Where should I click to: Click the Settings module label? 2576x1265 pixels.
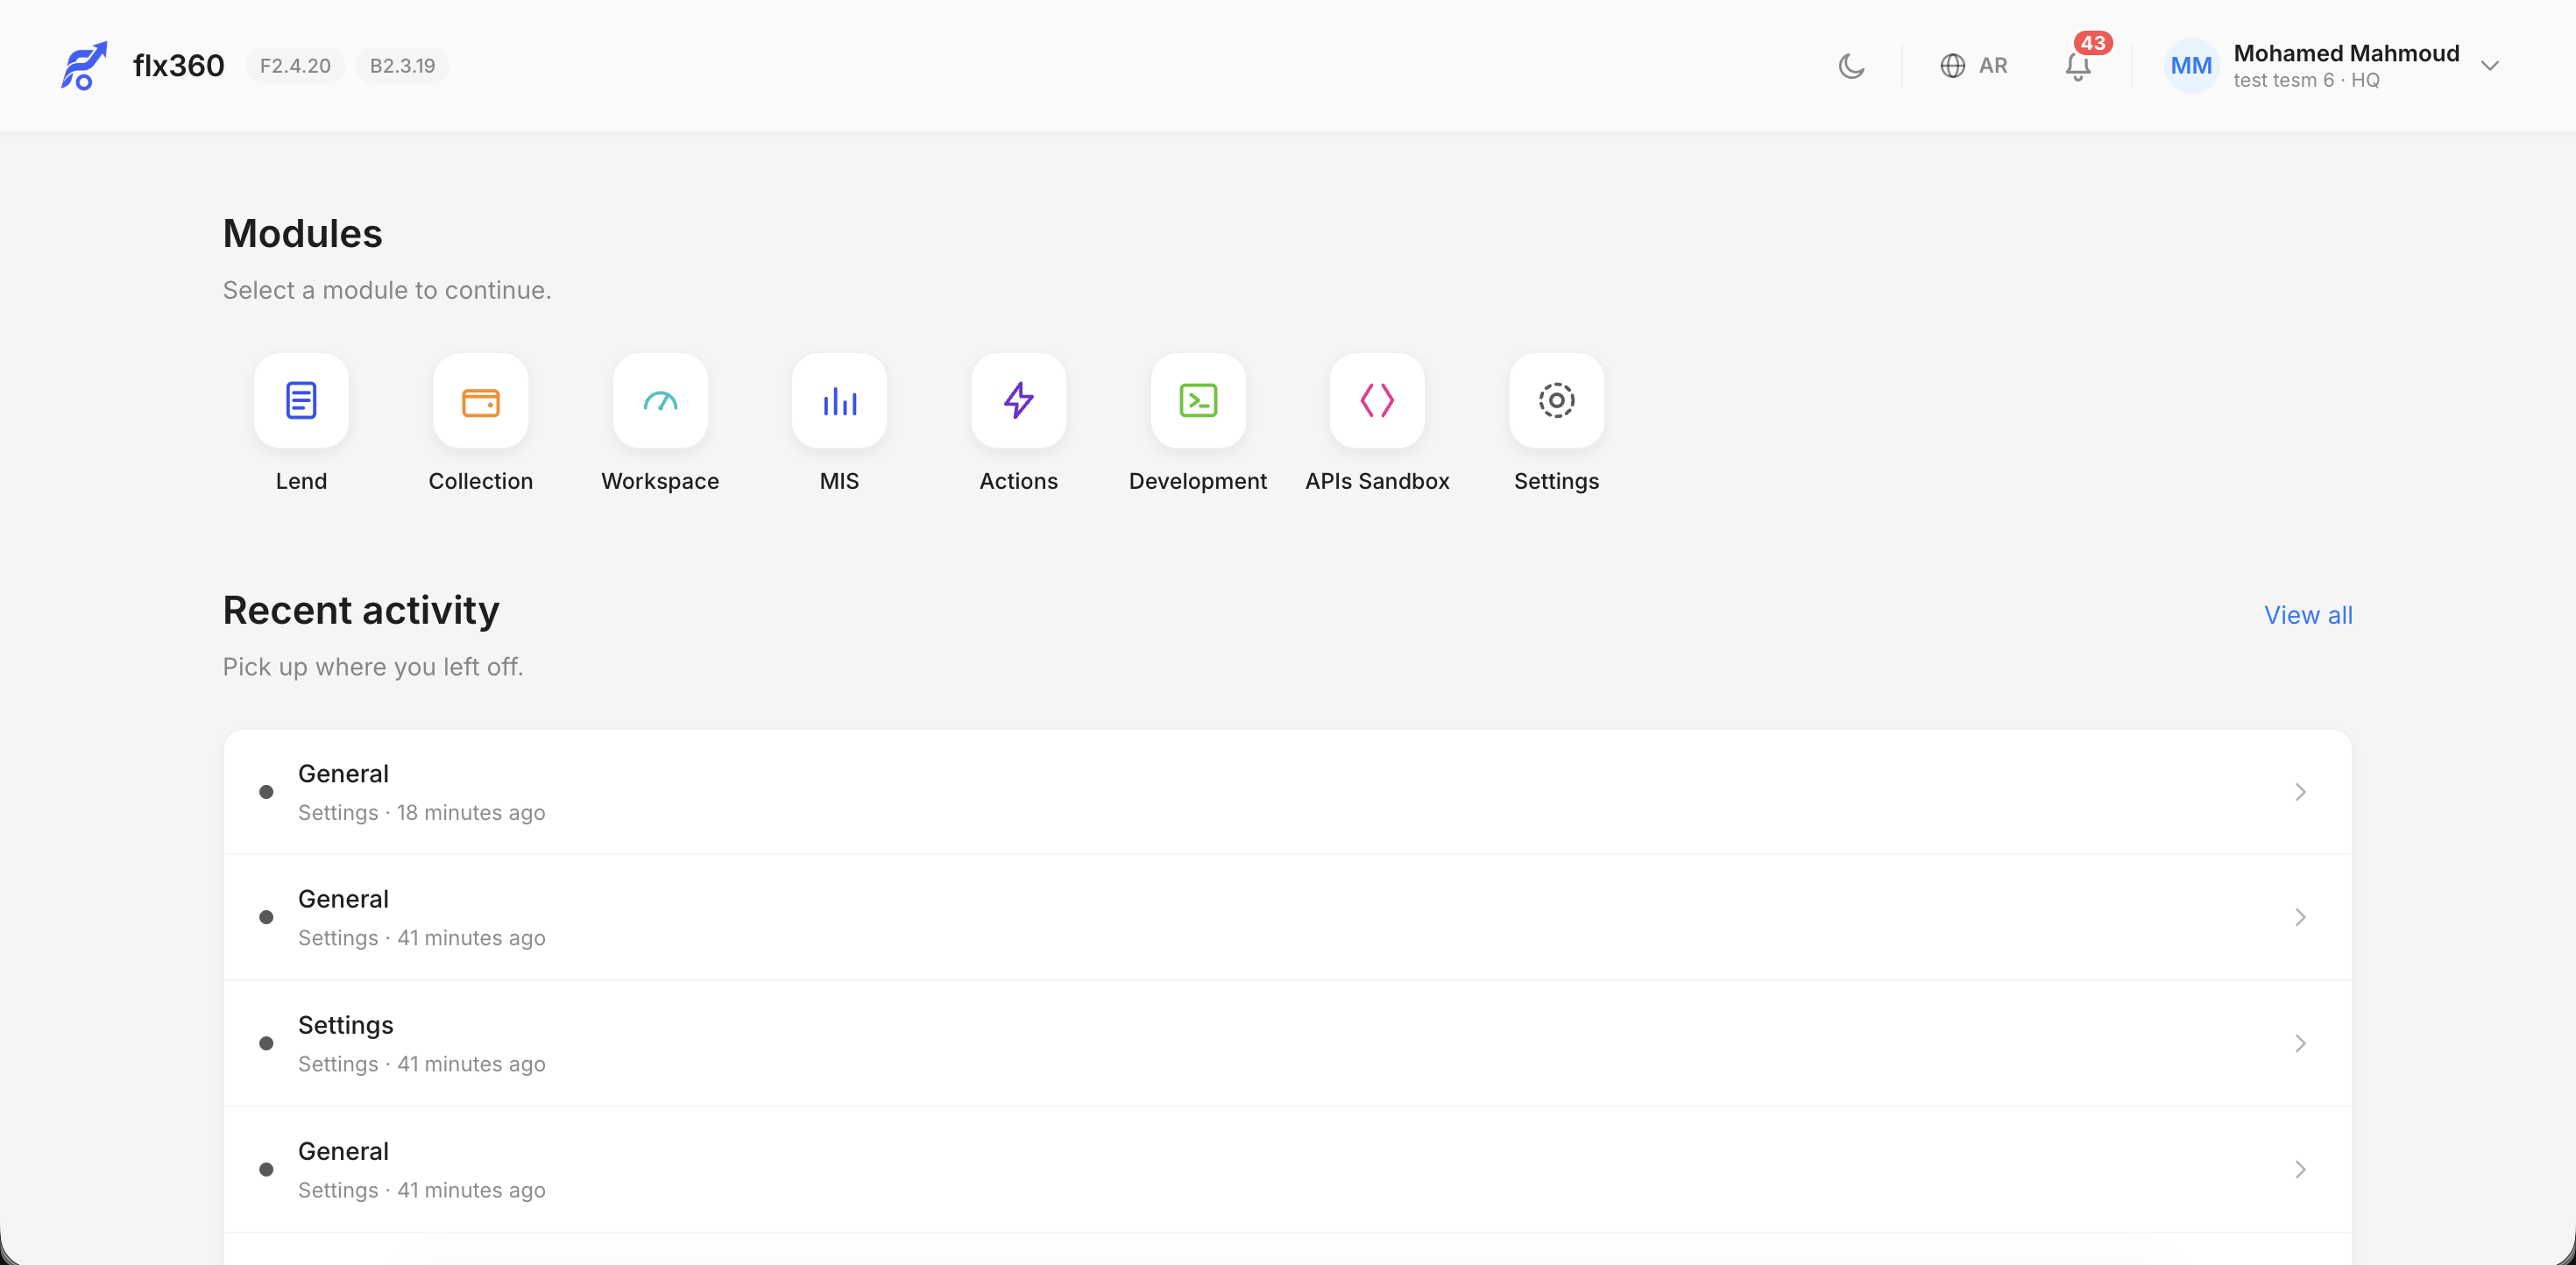(1557, 481)
